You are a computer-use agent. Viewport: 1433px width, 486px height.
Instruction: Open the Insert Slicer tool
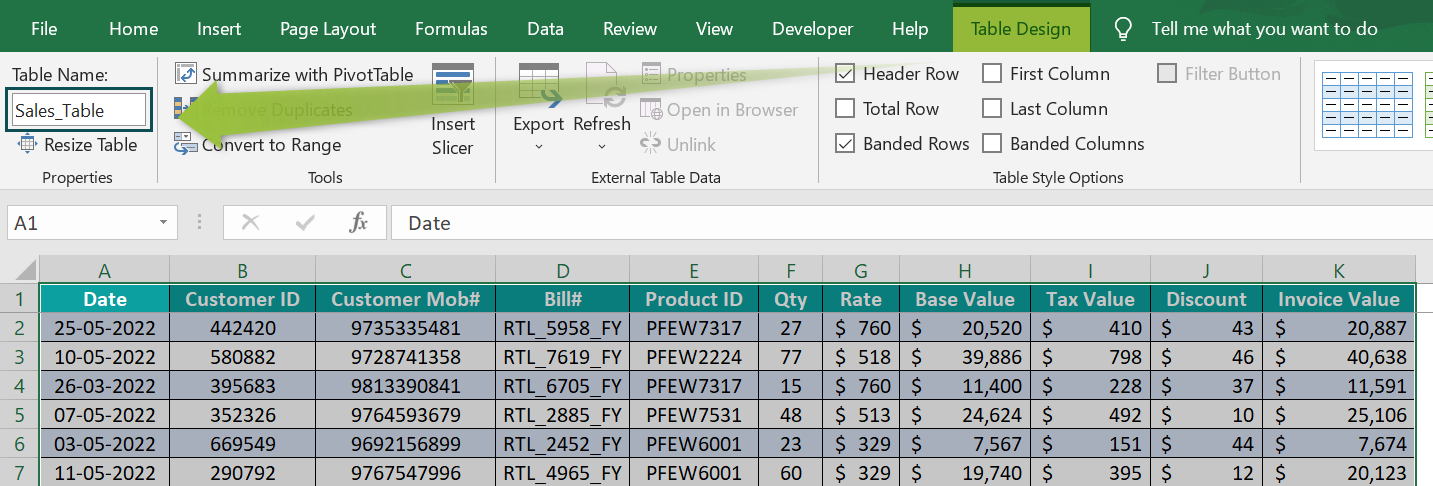point(453,111)
